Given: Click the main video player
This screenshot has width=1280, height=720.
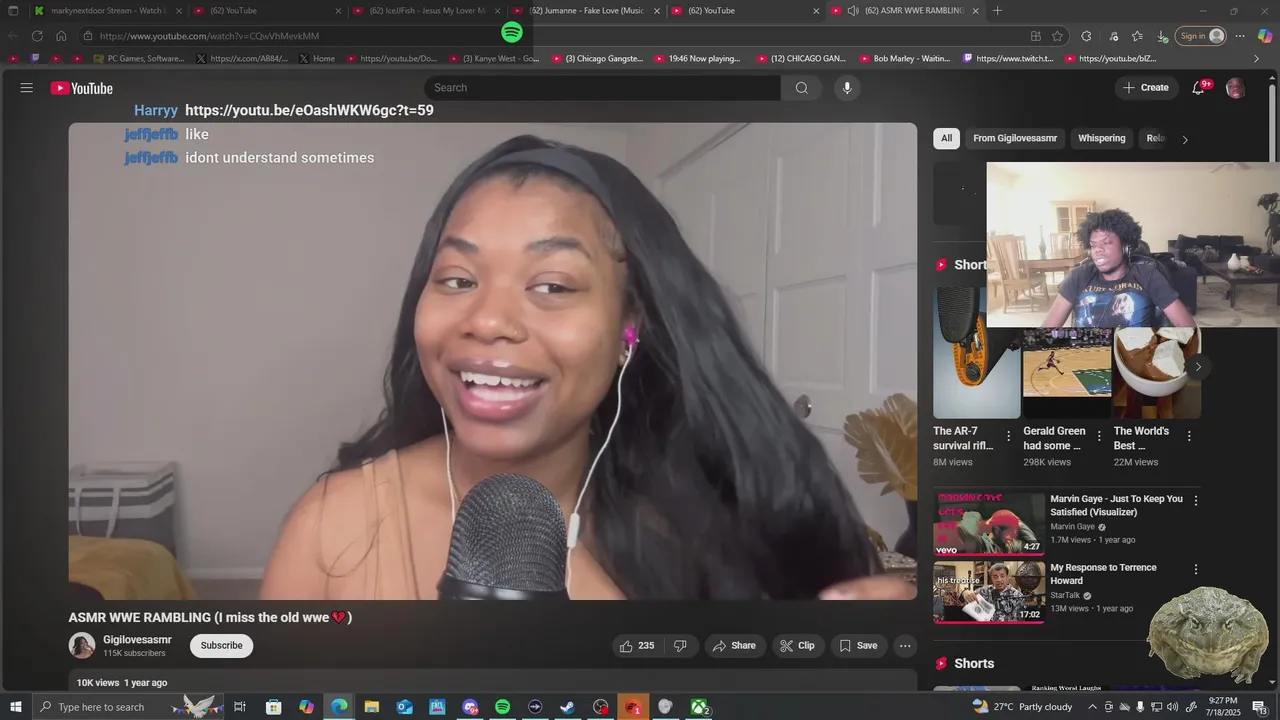Looking at the screenshot, I should pyautogui.click(x=493, y=361).
